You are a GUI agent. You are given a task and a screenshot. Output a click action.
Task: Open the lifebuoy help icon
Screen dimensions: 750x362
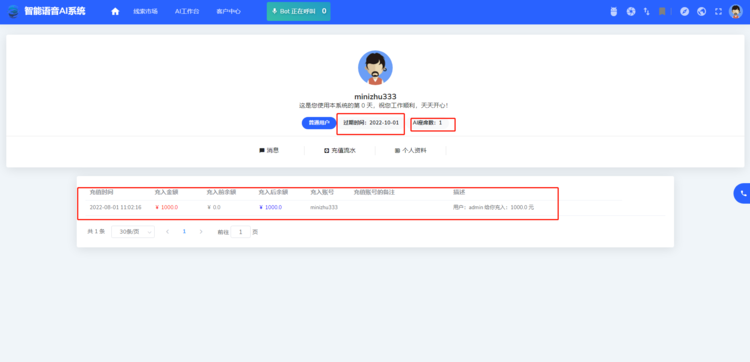click(x=631, y=11)
